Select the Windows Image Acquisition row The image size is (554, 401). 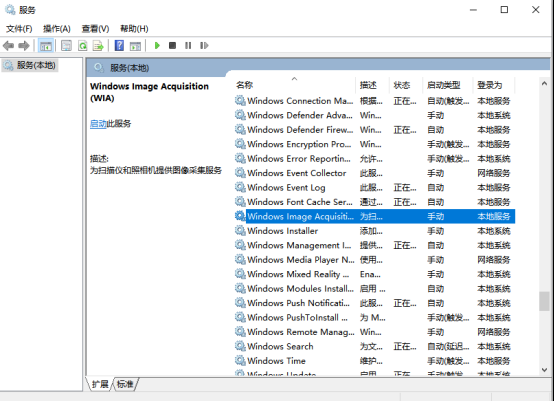pos(375,216)
